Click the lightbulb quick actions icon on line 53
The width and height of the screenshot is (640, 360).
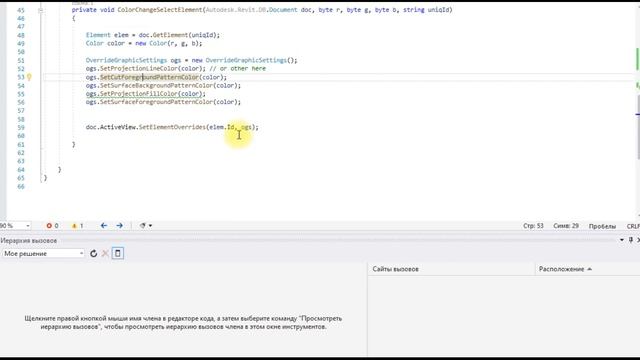pyautogui.click(x=29, y=77)
